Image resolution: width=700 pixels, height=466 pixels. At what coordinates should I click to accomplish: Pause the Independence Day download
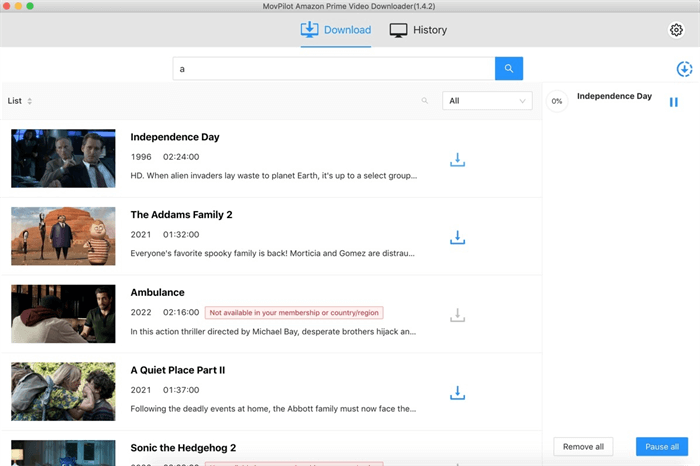tap(674, 102)
